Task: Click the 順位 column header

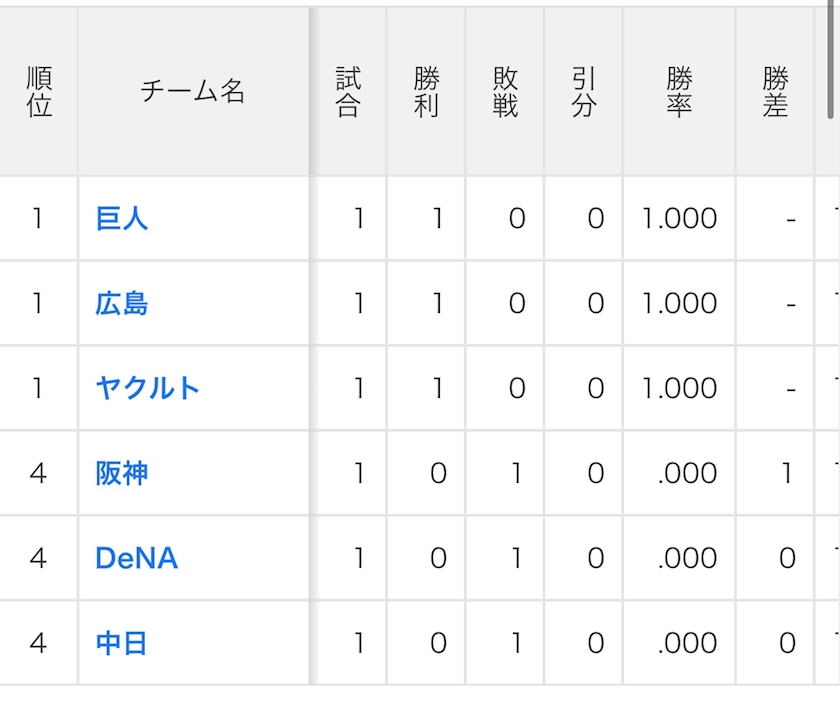Action: pos(39,92)
